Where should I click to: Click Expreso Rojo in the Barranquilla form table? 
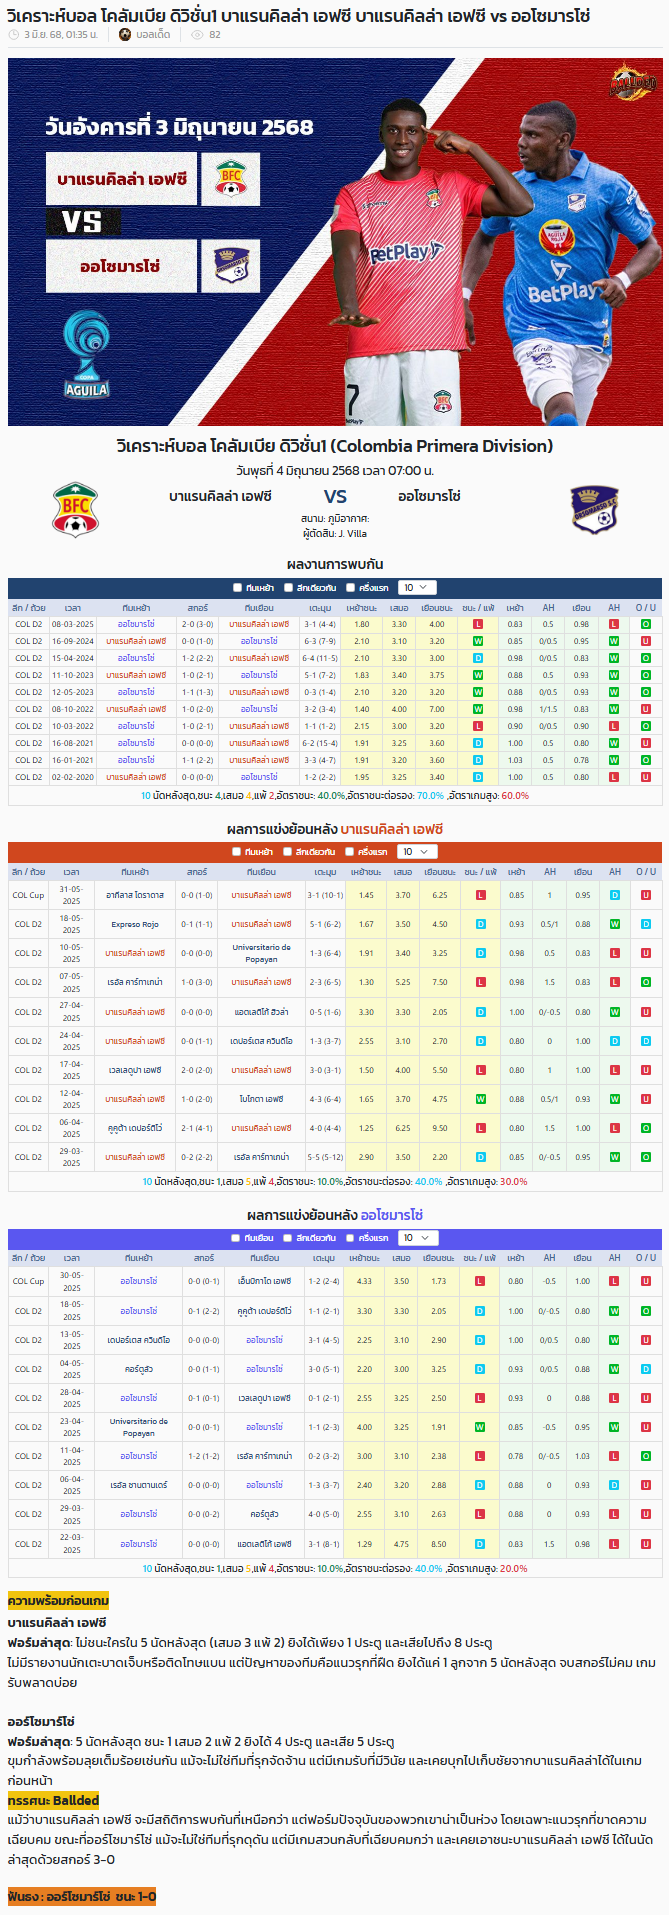tap(135, 925)
